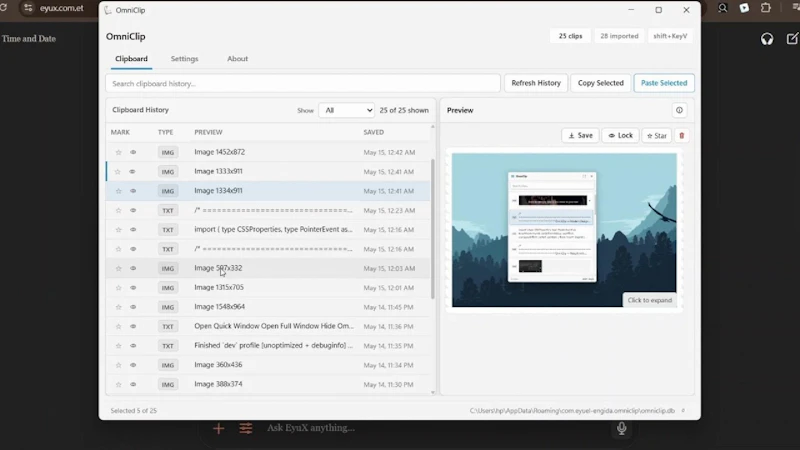Star the Image 587x332 clip
The width and height of the screenshot is (800, 450).
[x=118, y=268]
